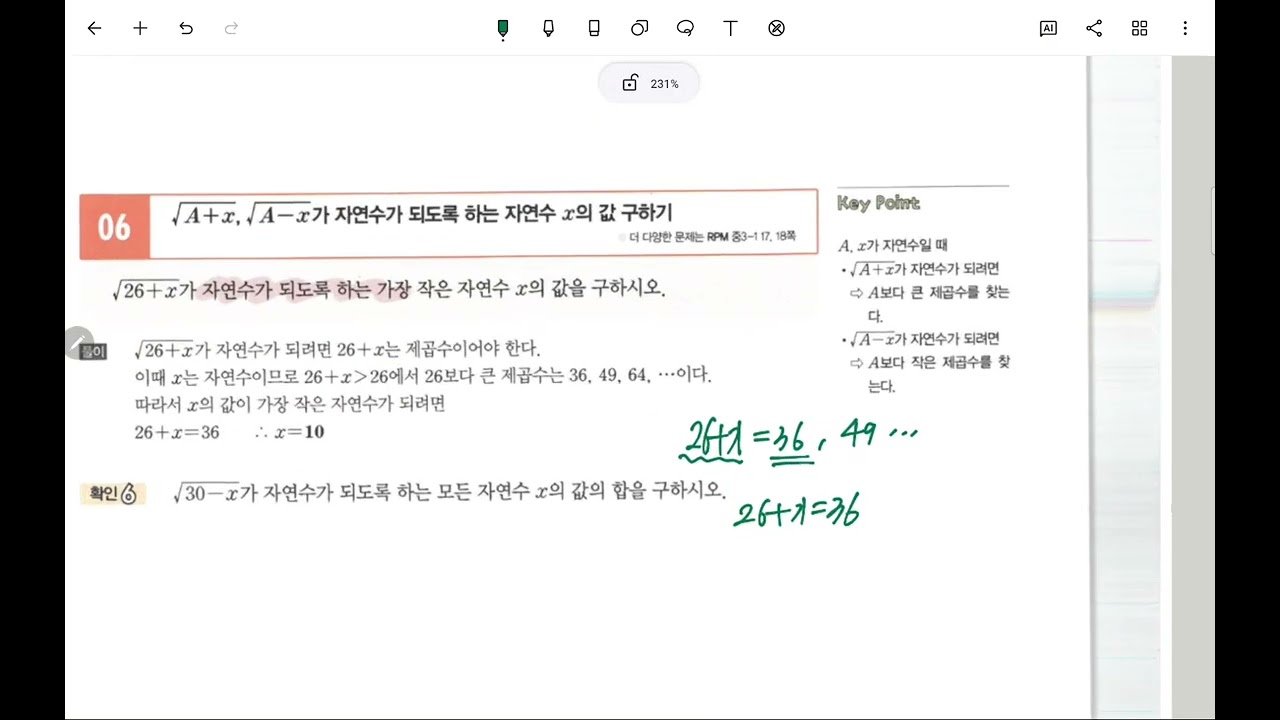Open the AI features button
The height and width of the screenshot is (720, 1280).
click(x=1048, y=28)
